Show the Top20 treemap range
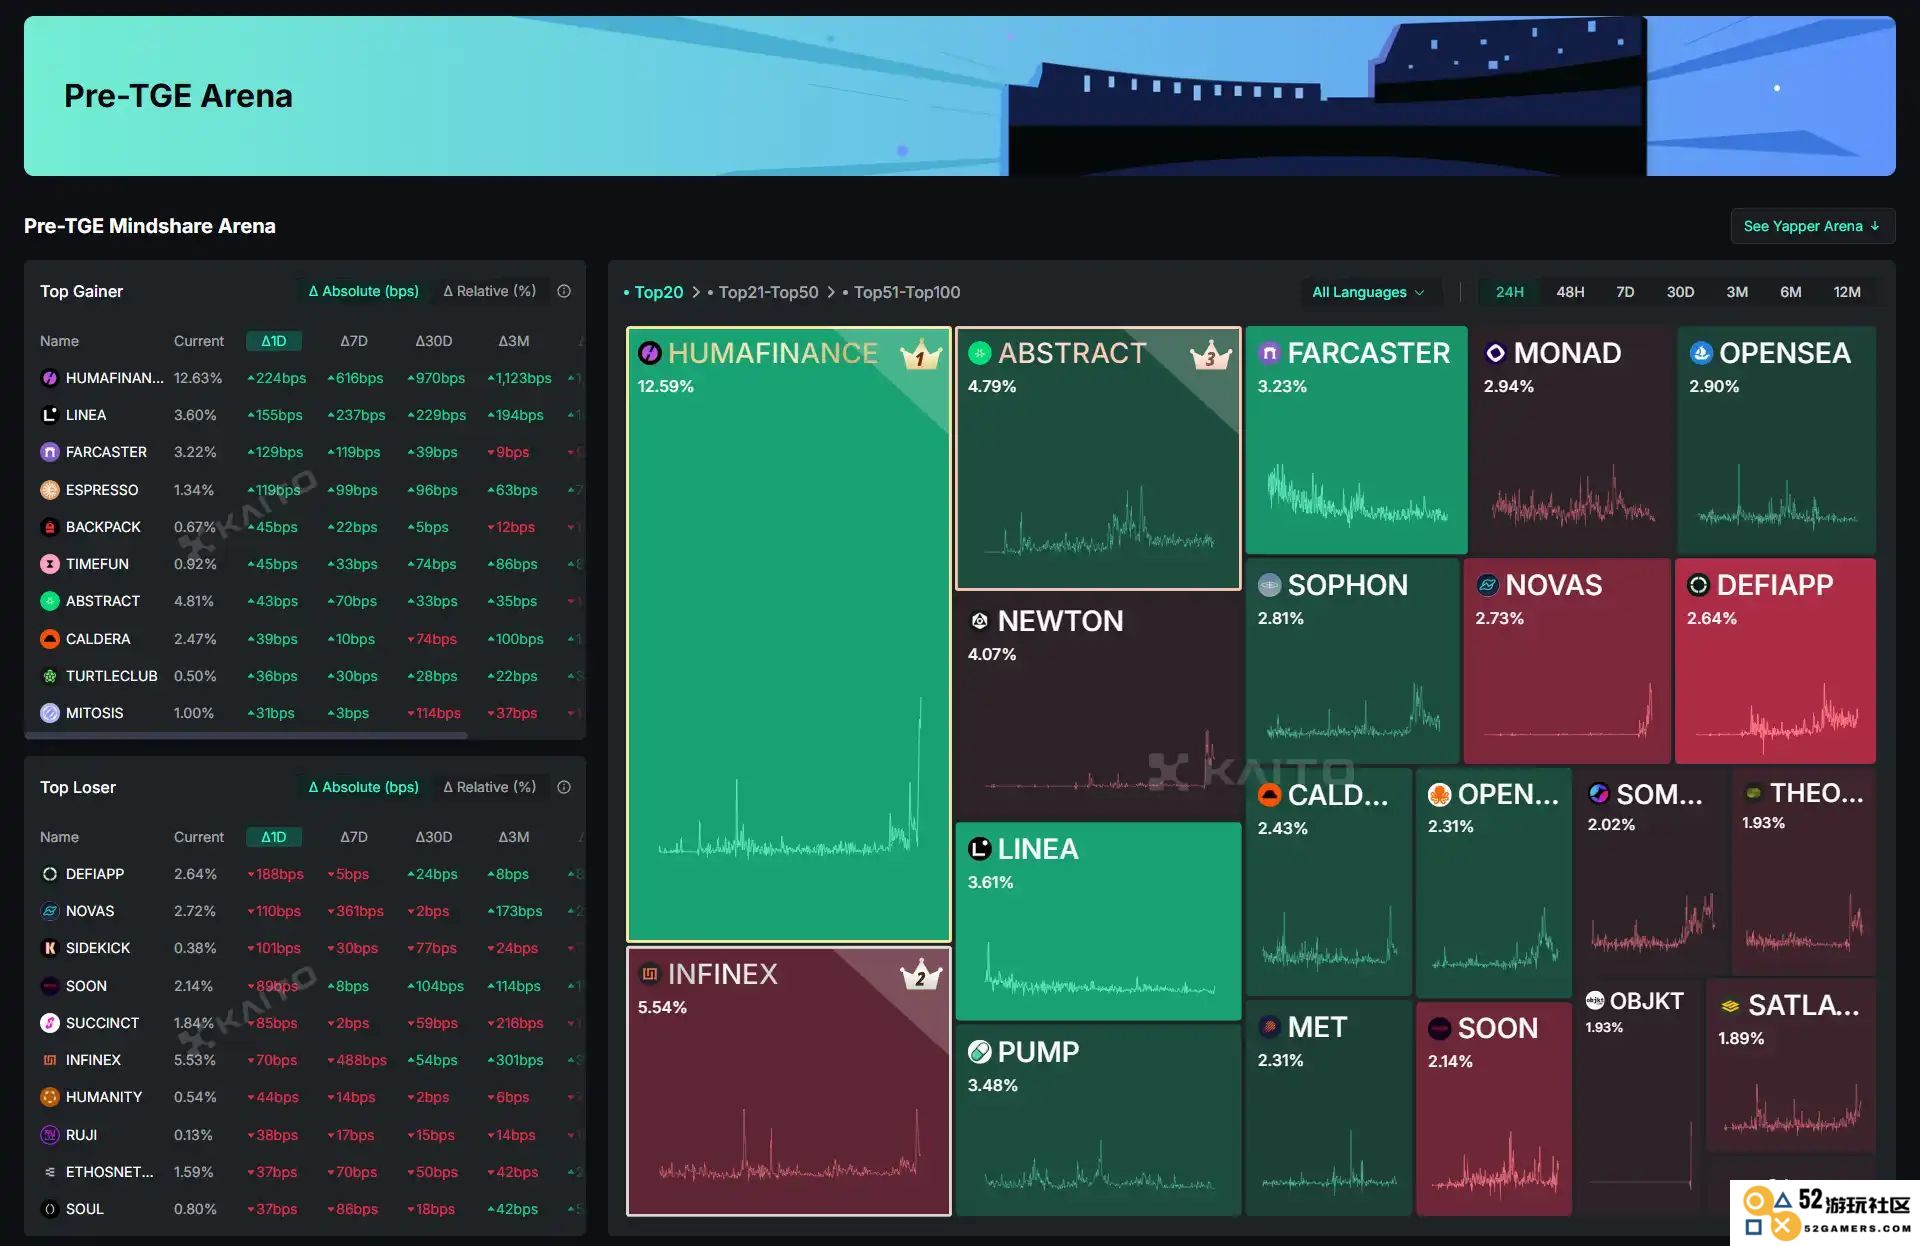 coord(653,292)
